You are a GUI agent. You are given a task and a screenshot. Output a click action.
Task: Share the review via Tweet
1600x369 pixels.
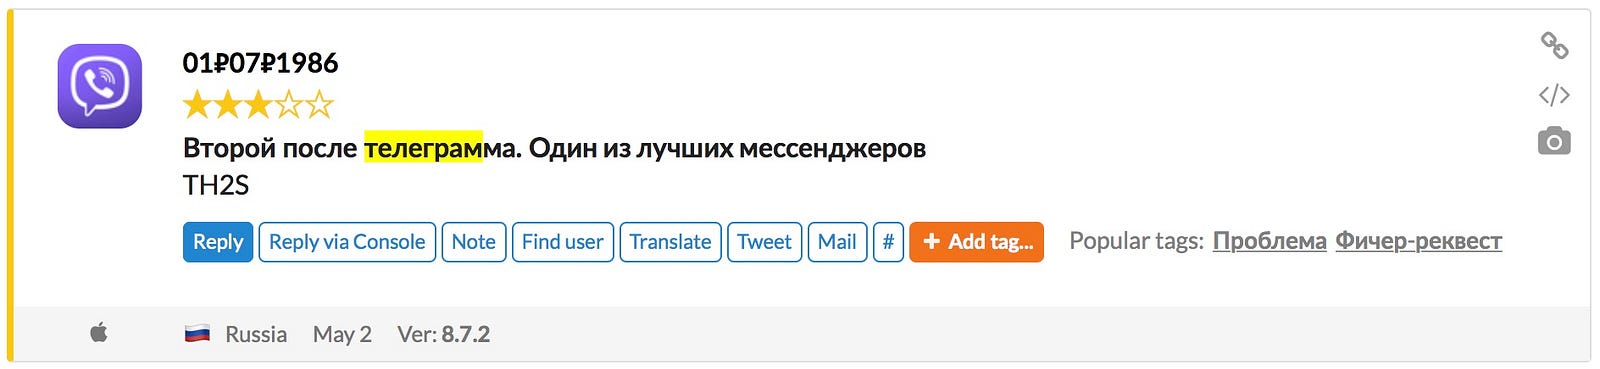764,242
